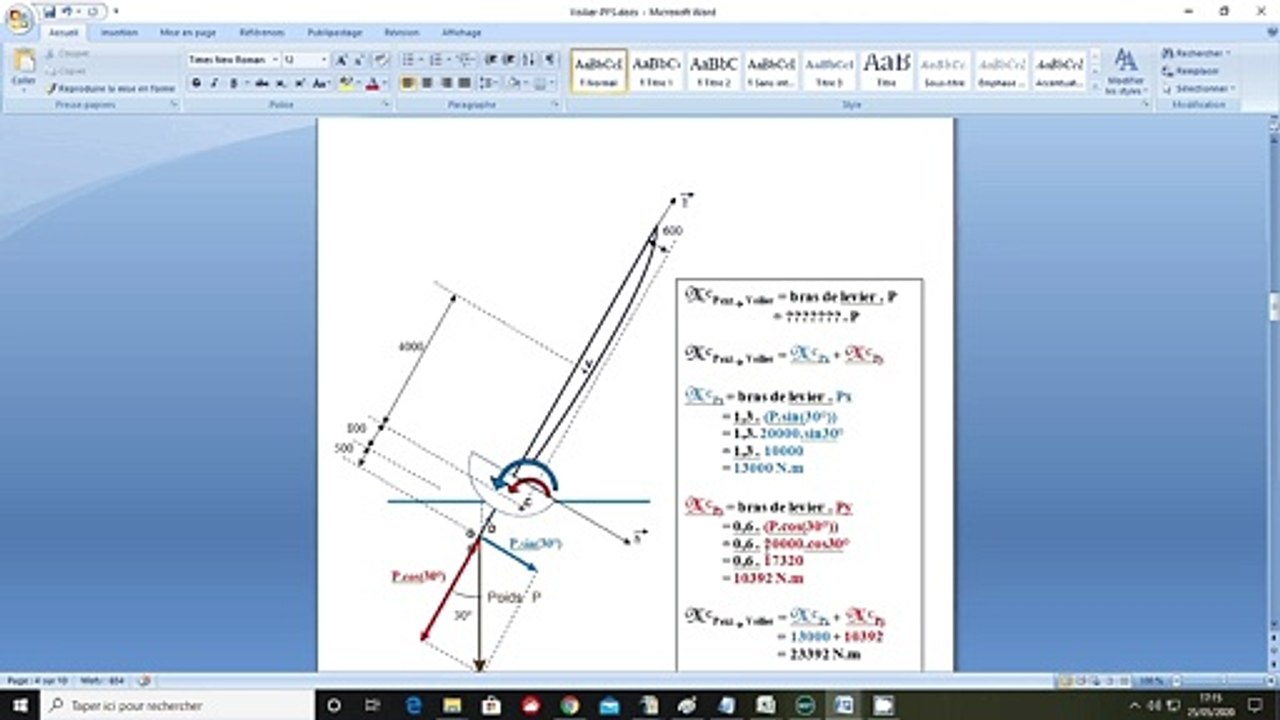Undo last action in Quick Access toolbar

point(67,11)
